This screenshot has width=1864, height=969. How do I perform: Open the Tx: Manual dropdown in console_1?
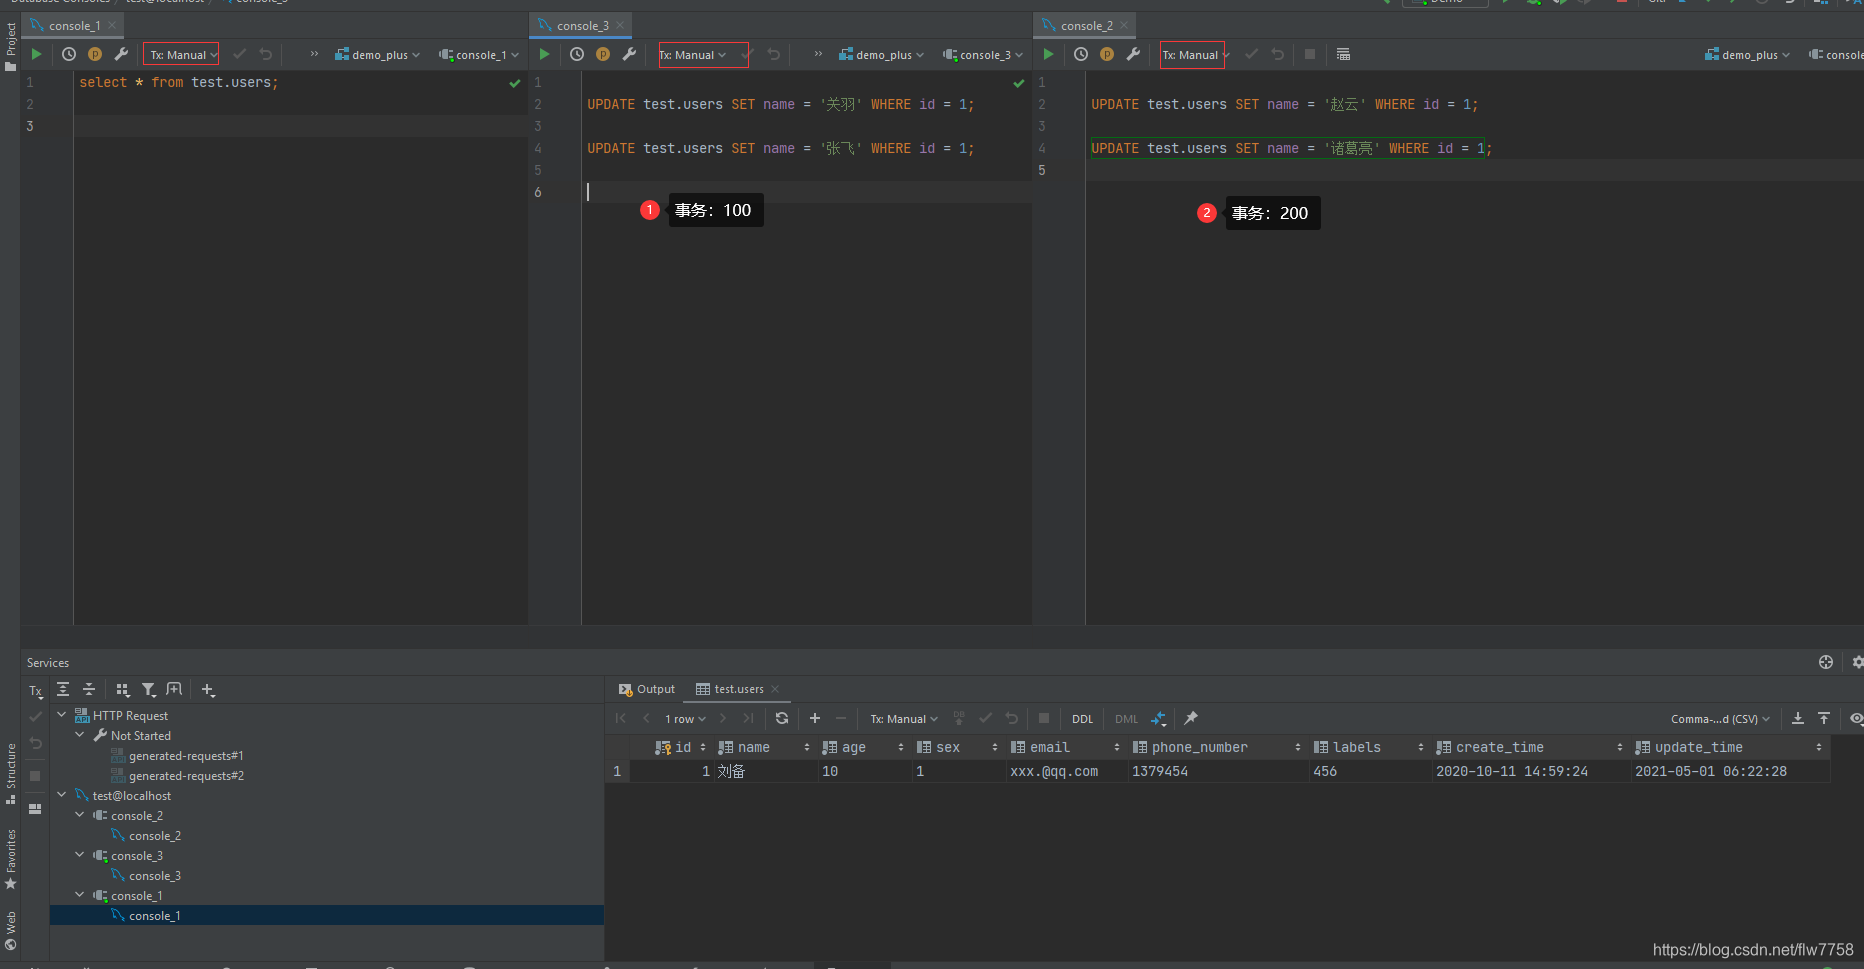pos(182,55)
